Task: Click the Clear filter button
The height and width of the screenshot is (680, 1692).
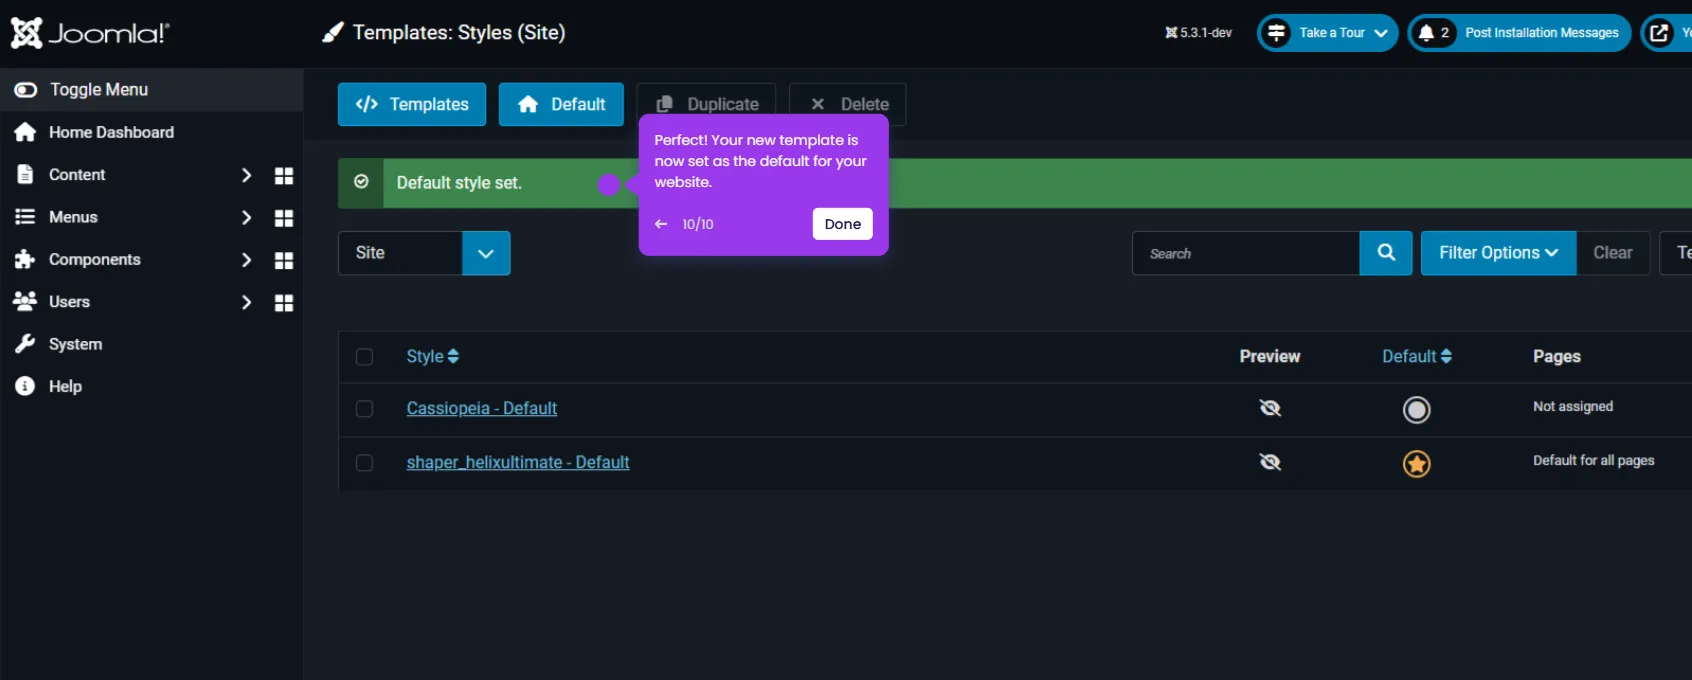Action: click(1613, 253)
